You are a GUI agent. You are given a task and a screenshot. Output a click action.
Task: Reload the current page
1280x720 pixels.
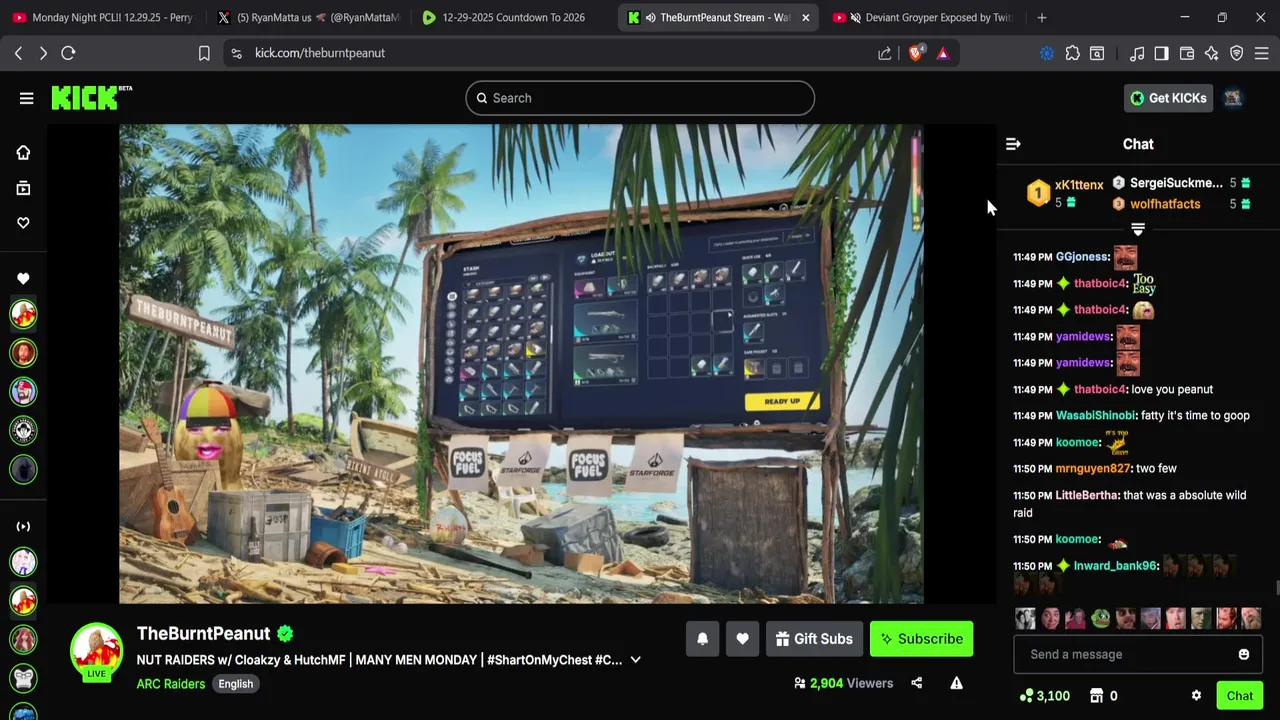coord(68,53)
